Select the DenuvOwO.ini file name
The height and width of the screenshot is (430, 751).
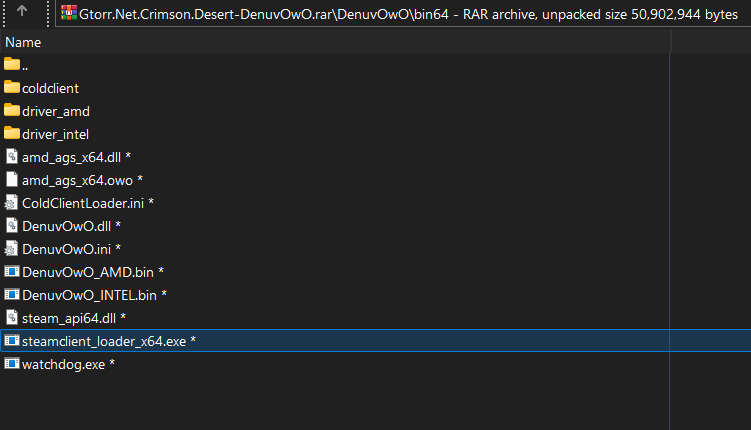coord(67,249)
